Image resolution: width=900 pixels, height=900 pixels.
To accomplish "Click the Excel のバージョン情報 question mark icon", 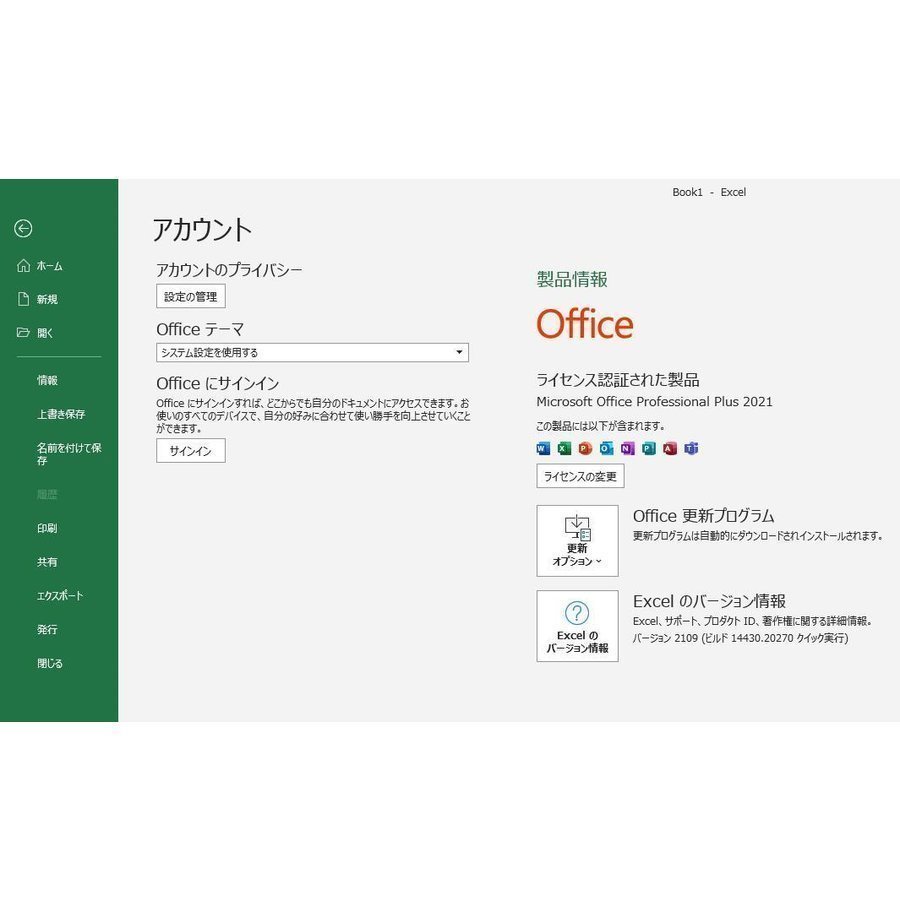I will [x=578, y=615].
